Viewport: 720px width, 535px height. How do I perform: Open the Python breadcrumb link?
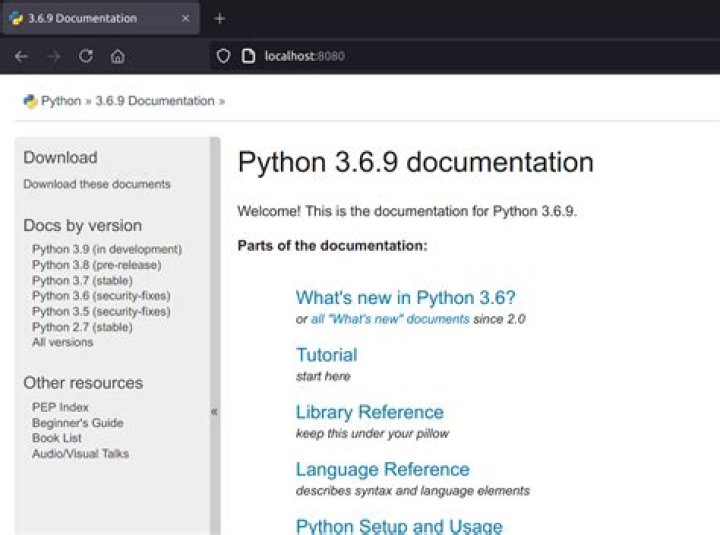coord(61,101)
